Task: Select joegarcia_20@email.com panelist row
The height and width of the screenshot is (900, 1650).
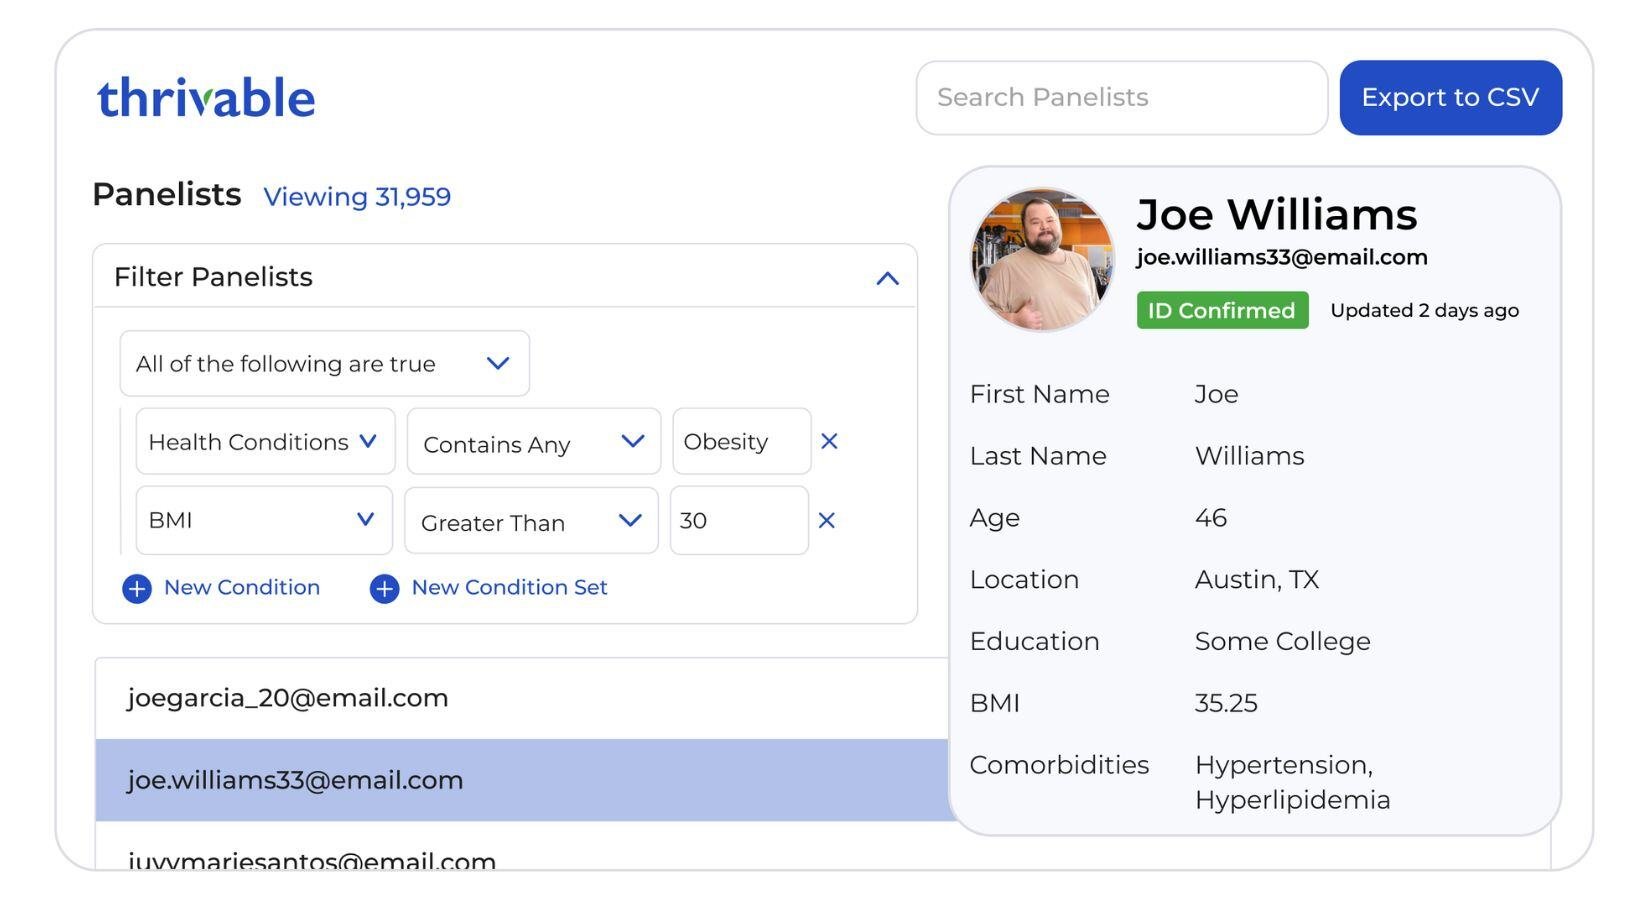Action: tap(520, 698)
